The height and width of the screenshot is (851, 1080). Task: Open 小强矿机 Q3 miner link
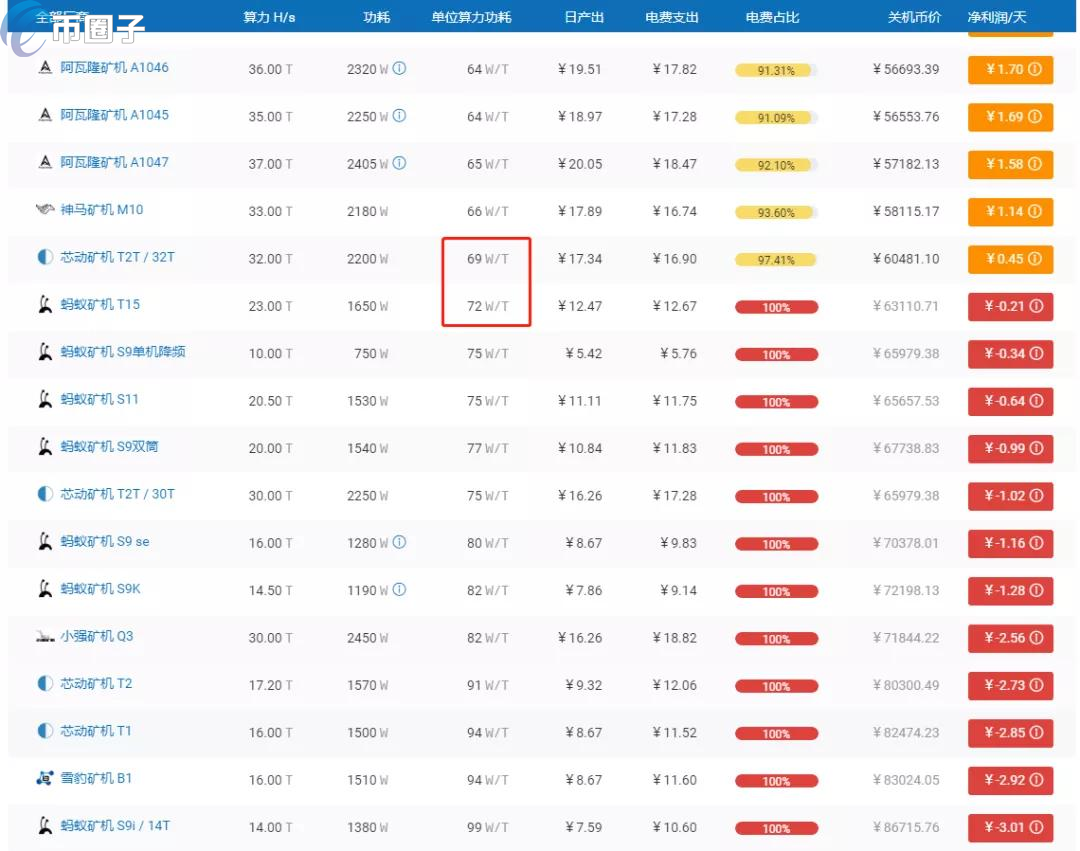pos(97,636)
